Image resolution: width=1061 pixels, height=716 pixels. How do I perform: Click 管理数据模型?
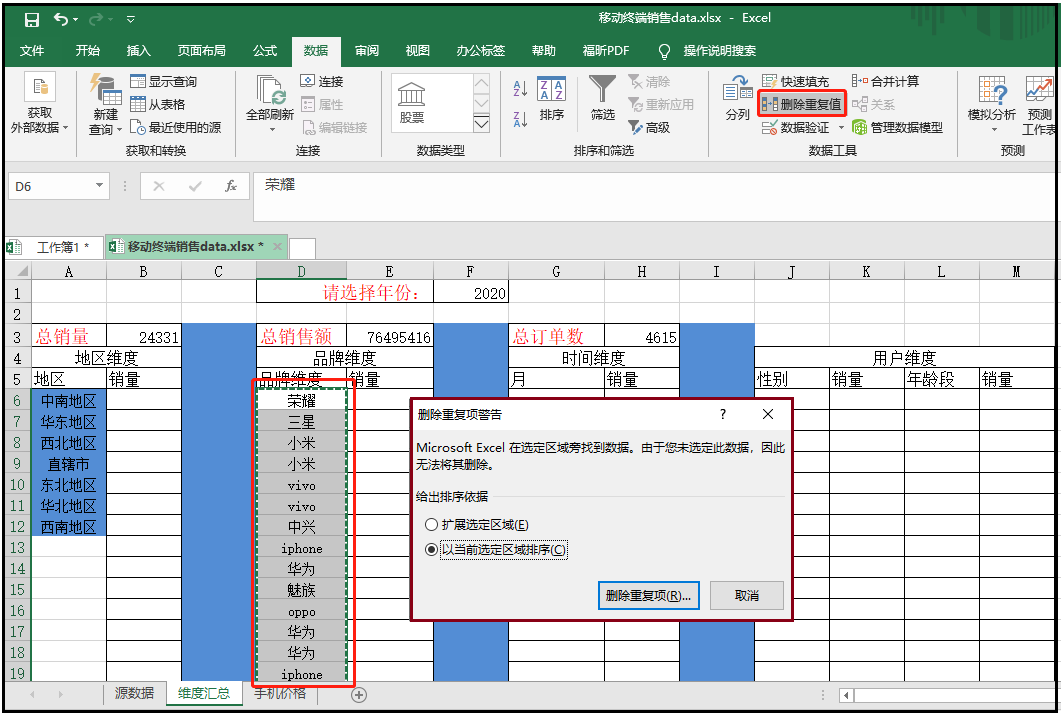897,127
